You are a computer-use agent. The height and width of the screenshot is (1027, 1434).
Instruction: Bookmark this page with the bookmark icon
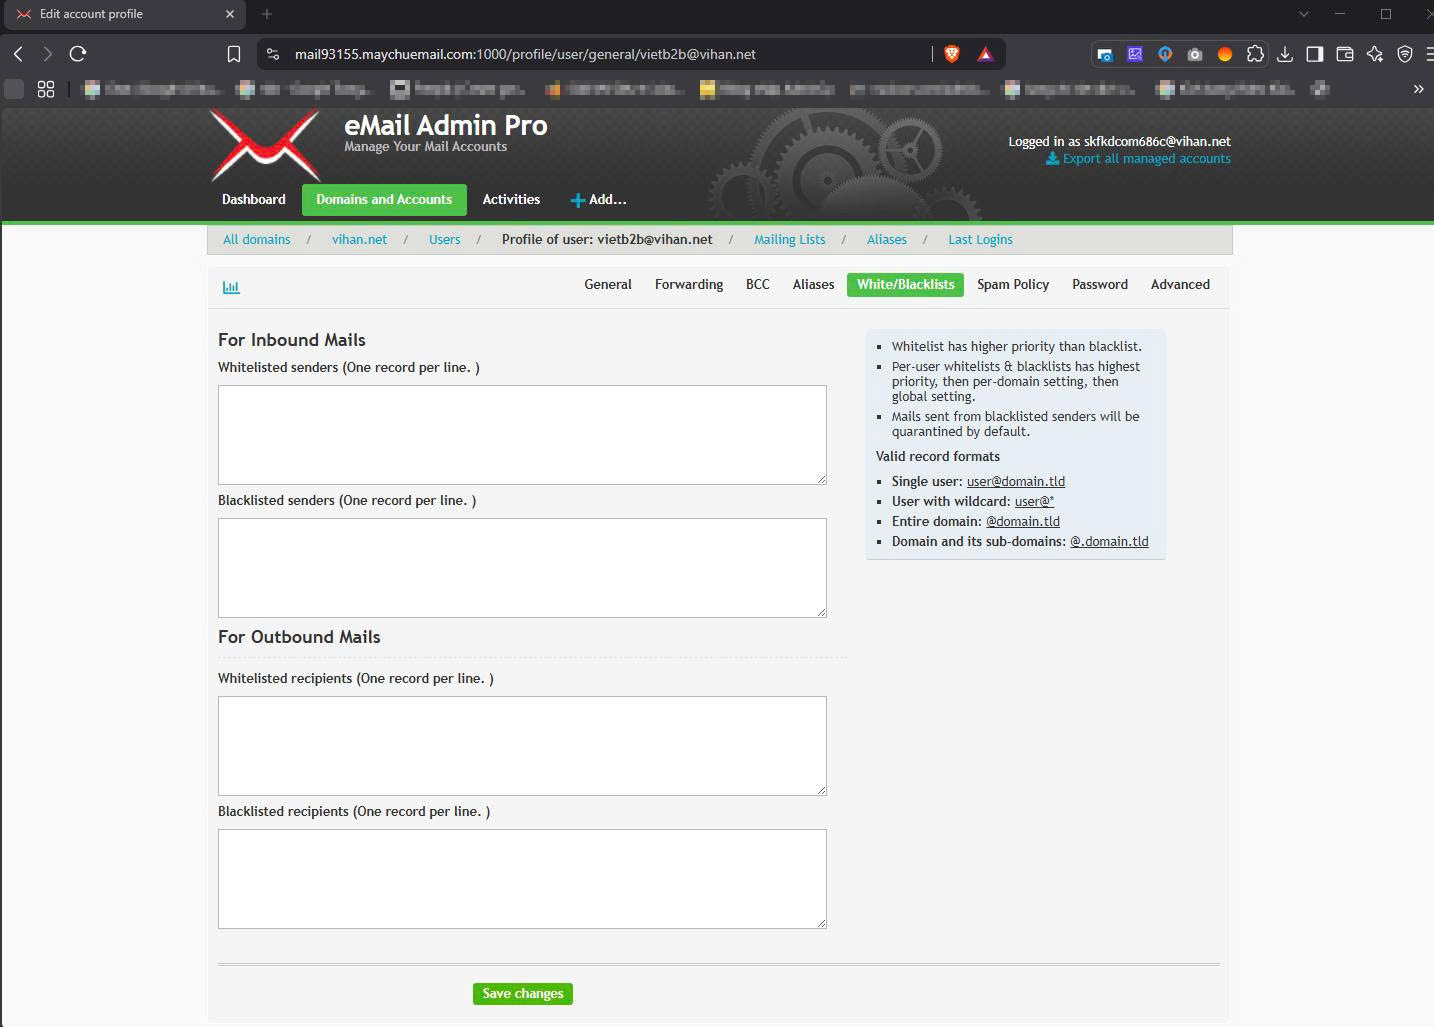coord(234,54)
